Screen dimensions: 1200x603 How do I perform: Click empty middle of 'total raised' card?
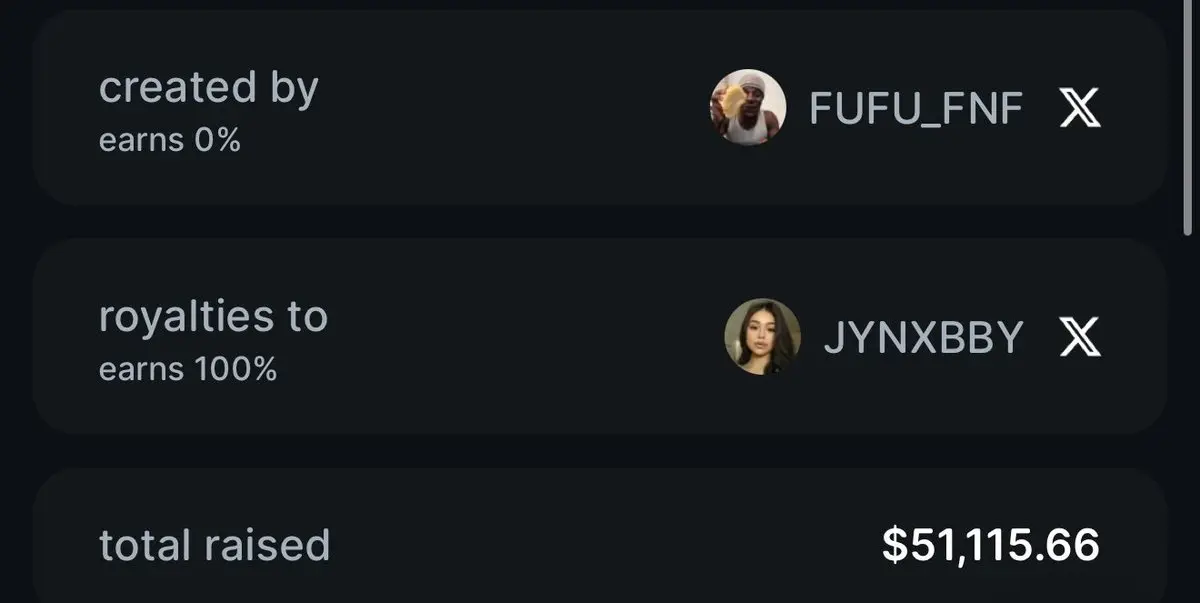pos(600,545)
